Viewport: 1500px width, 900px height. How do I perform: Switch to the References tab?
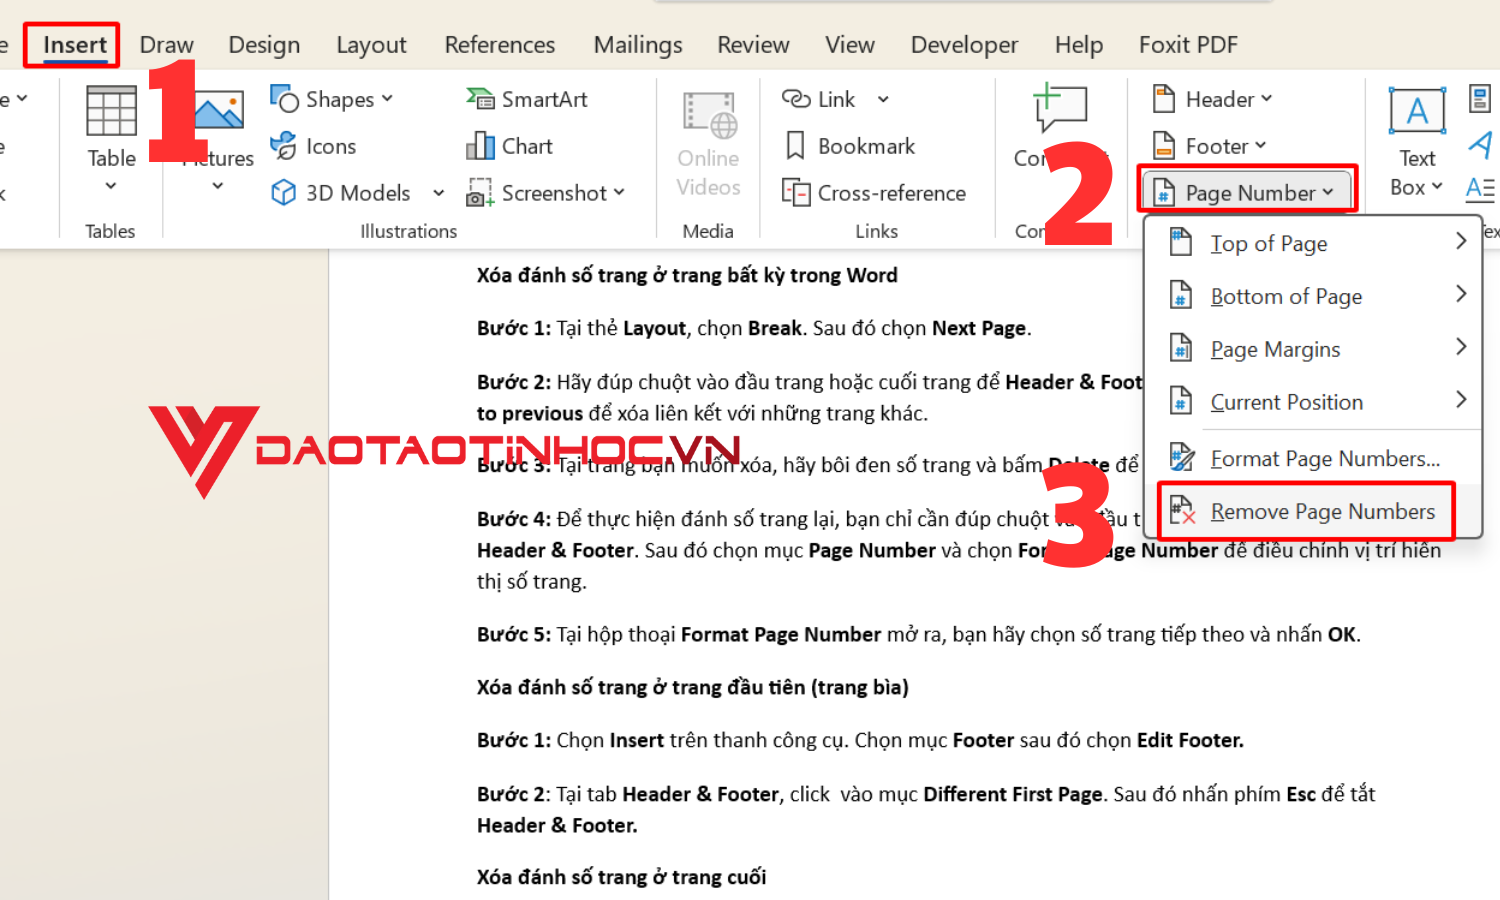tap(500, 44)
